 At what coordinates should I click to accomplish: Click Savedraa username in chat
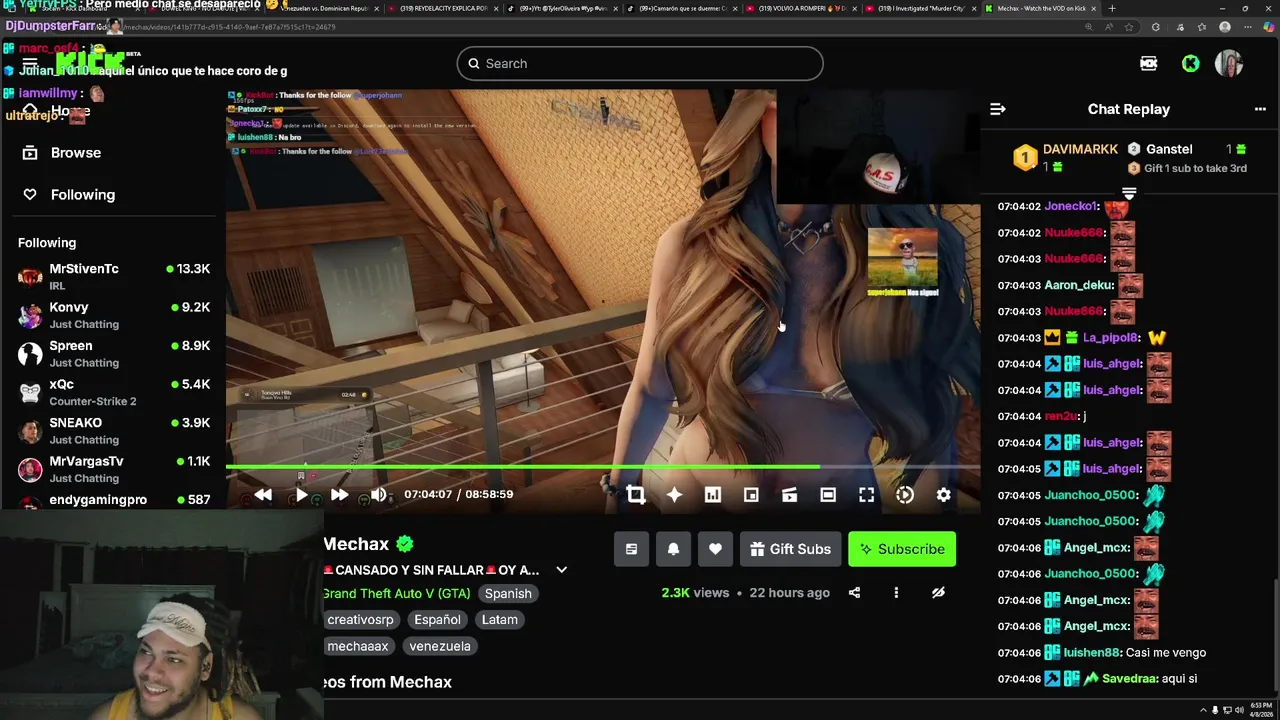pyautogui.click(x=1130, y=679)
